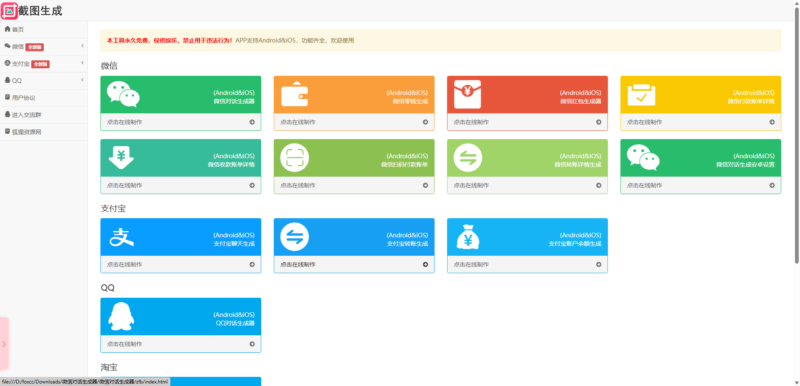Click the arrow circle icon under 微信对话生成安卓设置
The image size is (800, 386).
click(x=772, y=186)
